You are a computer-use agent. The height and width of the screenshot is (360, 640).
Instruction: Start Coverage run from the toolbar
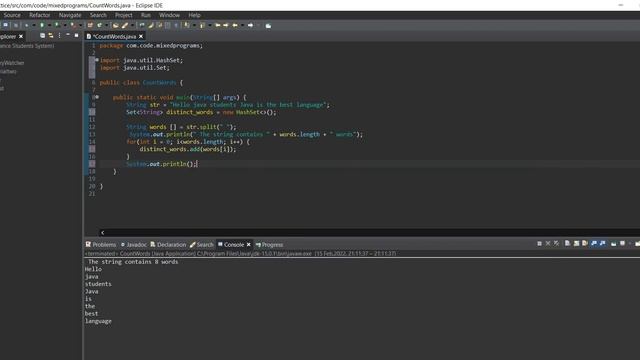coord(57,25)
